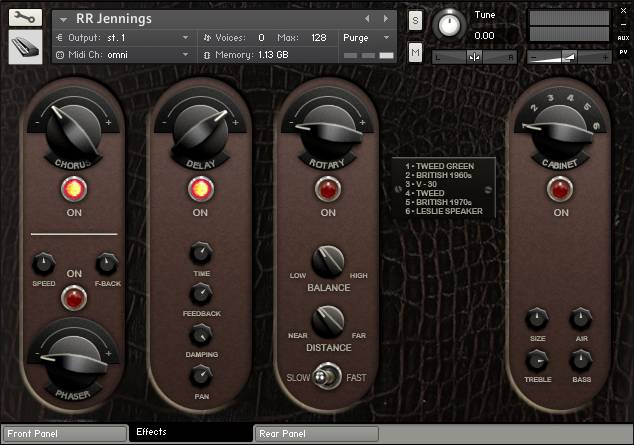This screenshot has width=634, height=445.
Task: Click the pan slider between L and R
Action: (x=474, y=57)
